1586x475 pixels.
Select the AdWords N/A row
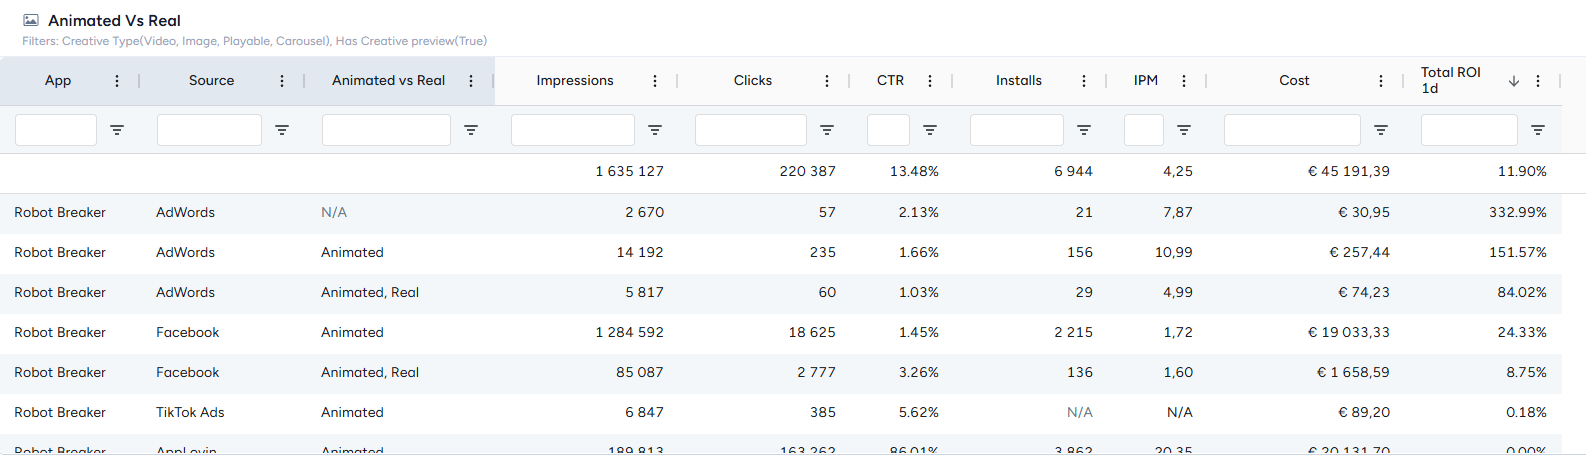pos(780,213)
